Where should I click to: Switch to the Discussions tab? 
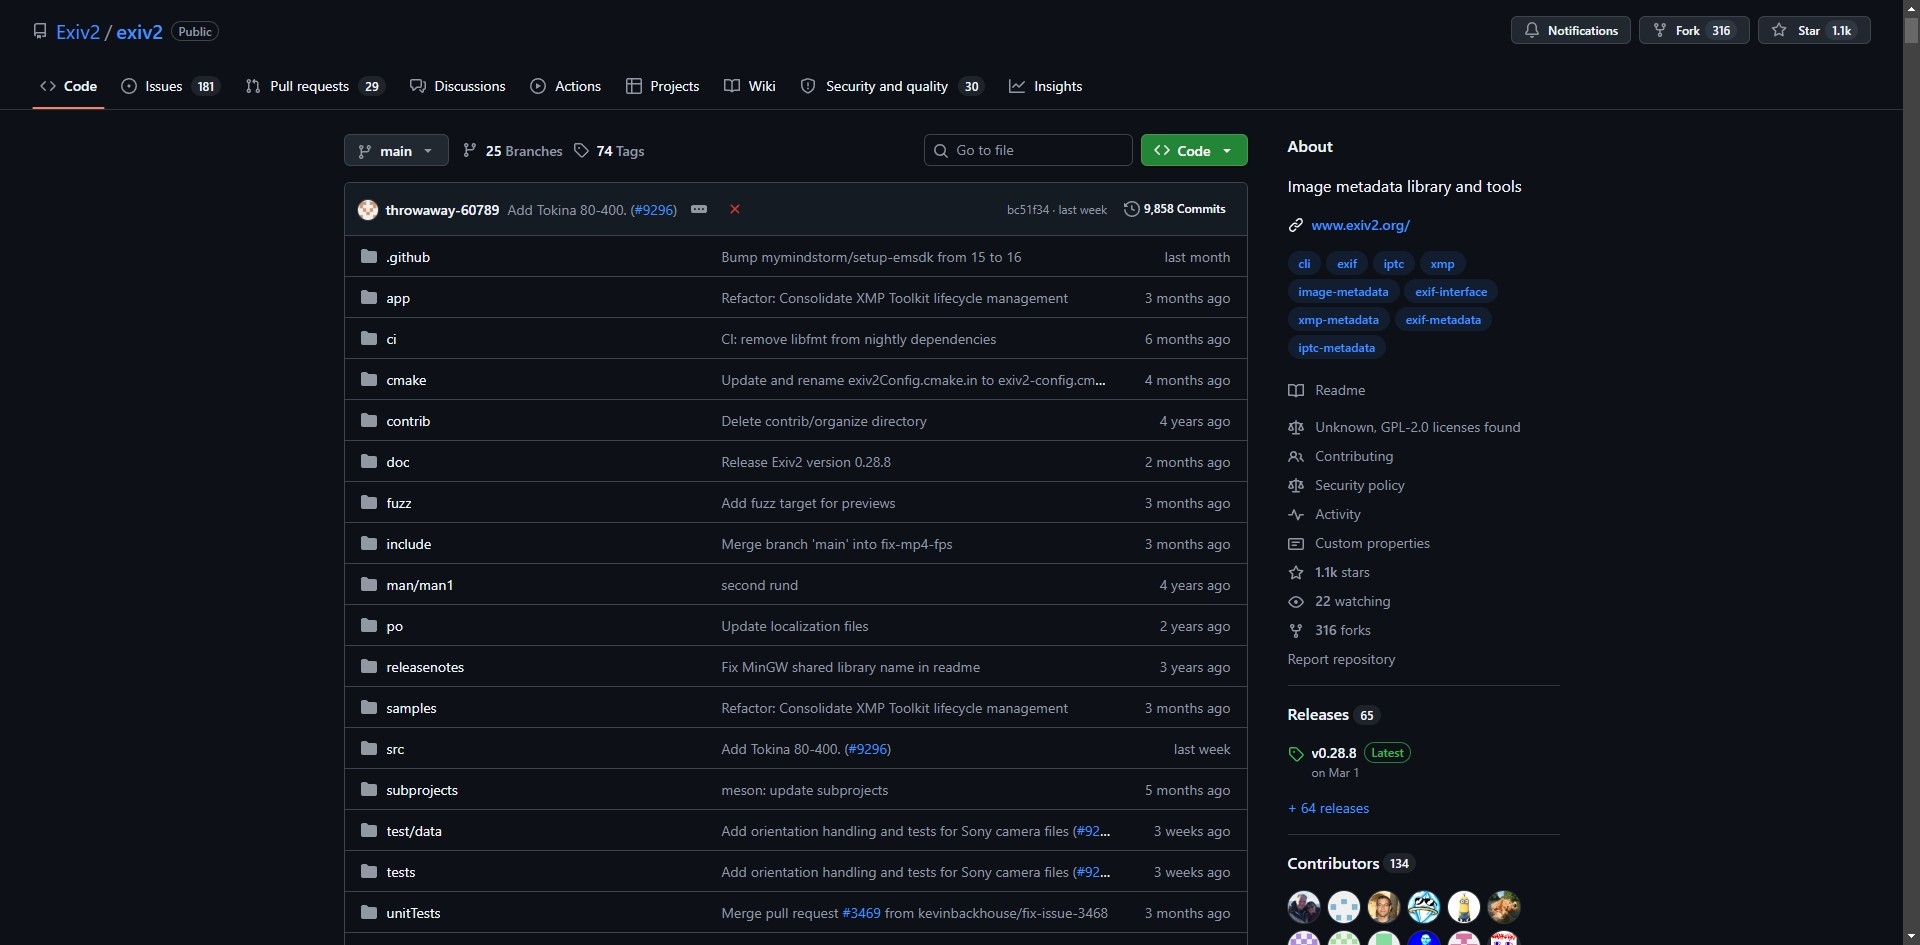pos(458,86)
